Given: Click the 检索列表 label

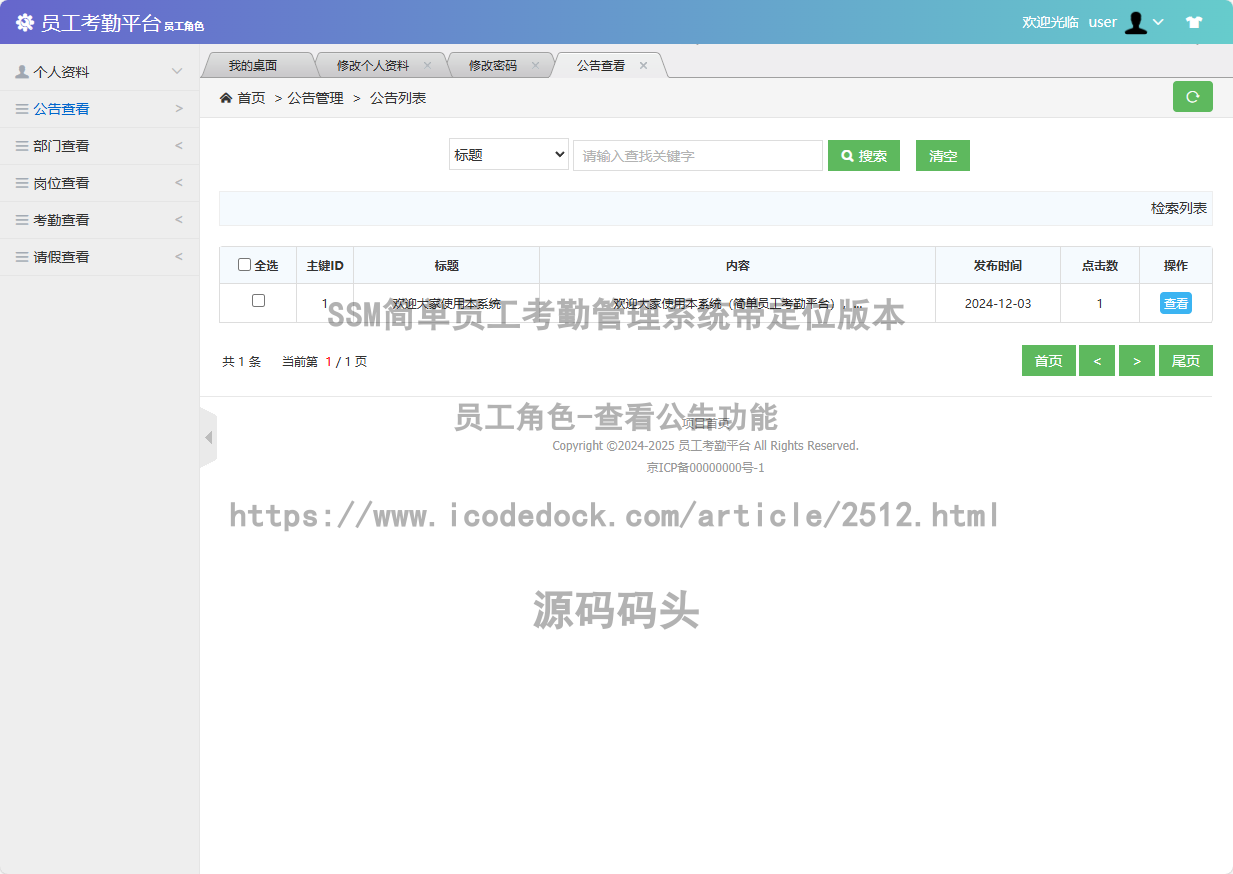Looking at the screenshot, I should pyautogui.click(x=1179, y=209).
